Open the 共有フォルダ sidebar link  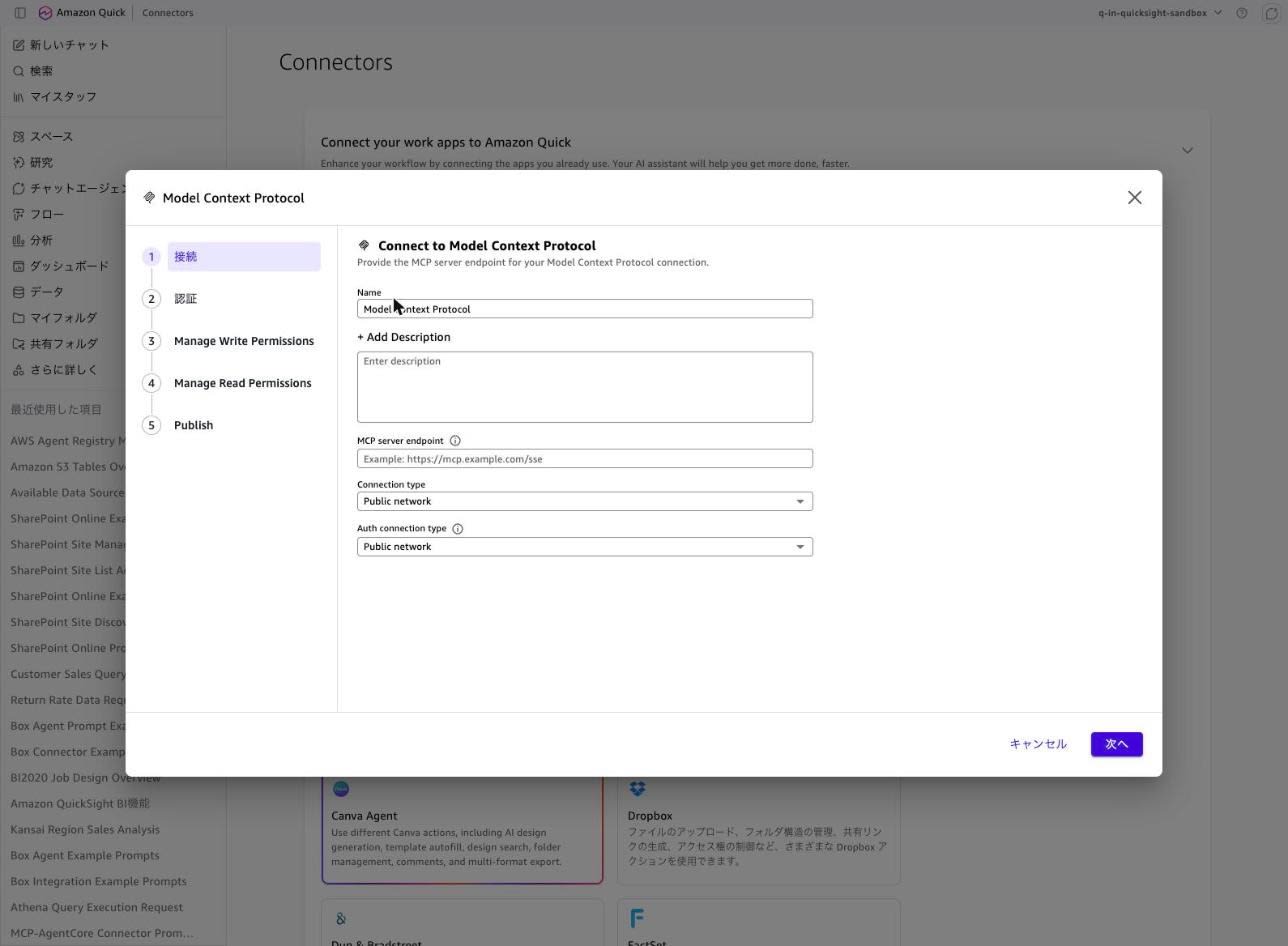pos(64,345)
